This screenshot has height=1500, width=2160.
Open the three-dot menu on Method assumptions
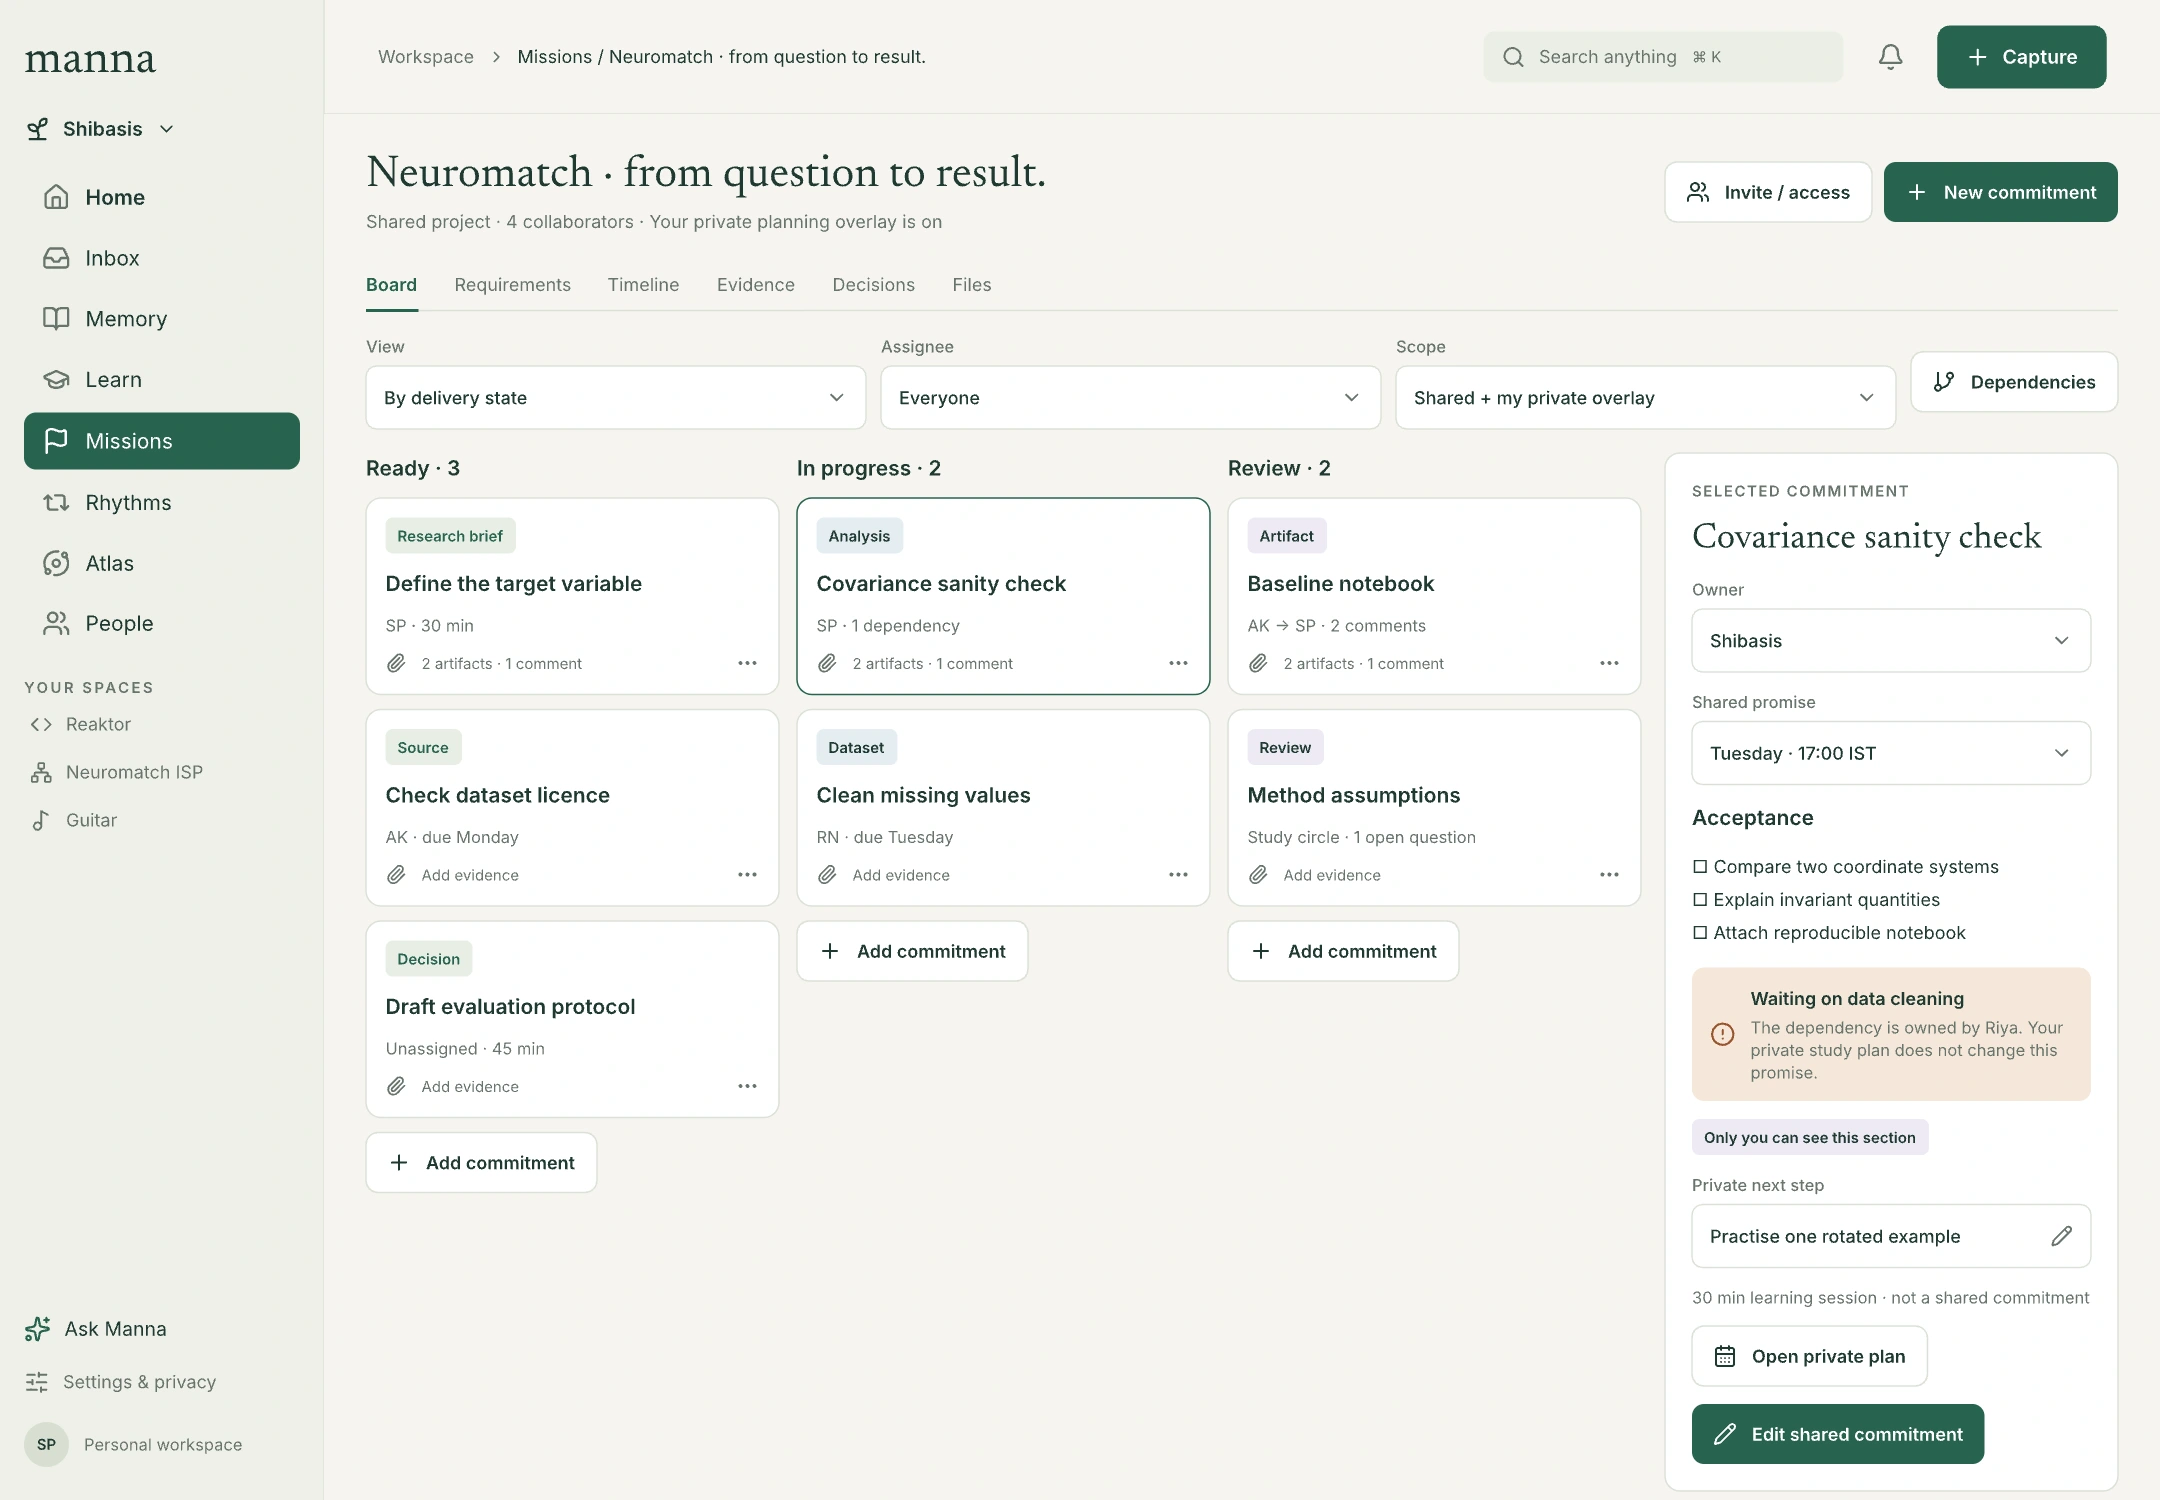coord(1609,875)
